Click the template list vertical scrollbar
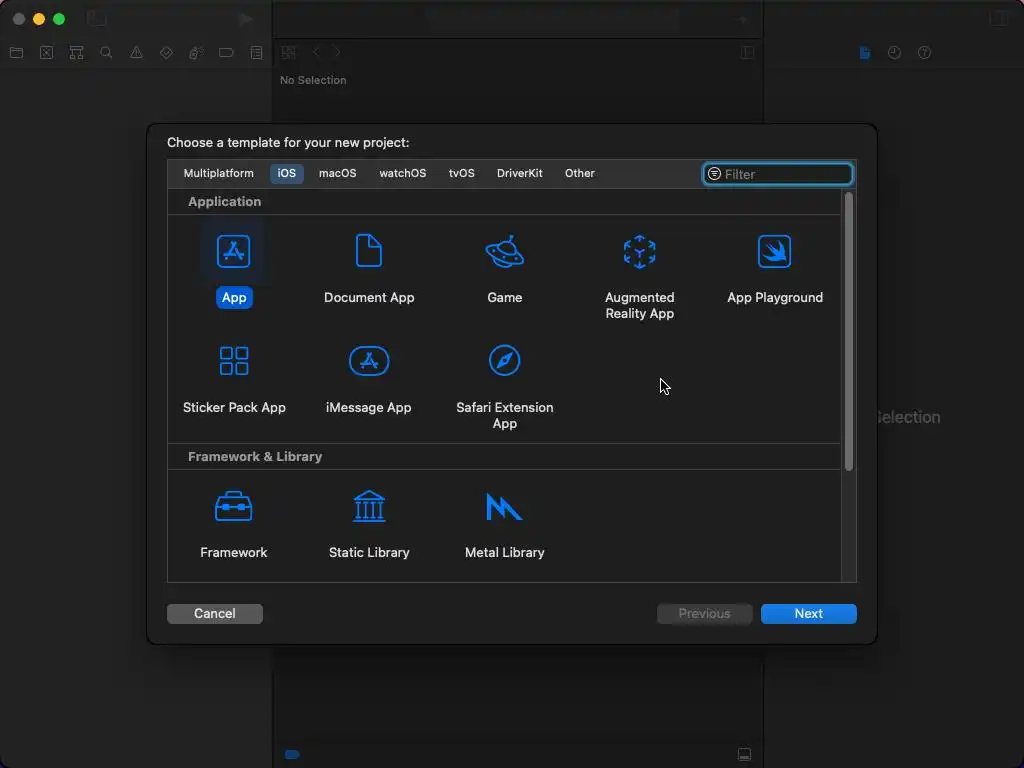Viewport: 1024px width, 768px height. tap(848, 331)
